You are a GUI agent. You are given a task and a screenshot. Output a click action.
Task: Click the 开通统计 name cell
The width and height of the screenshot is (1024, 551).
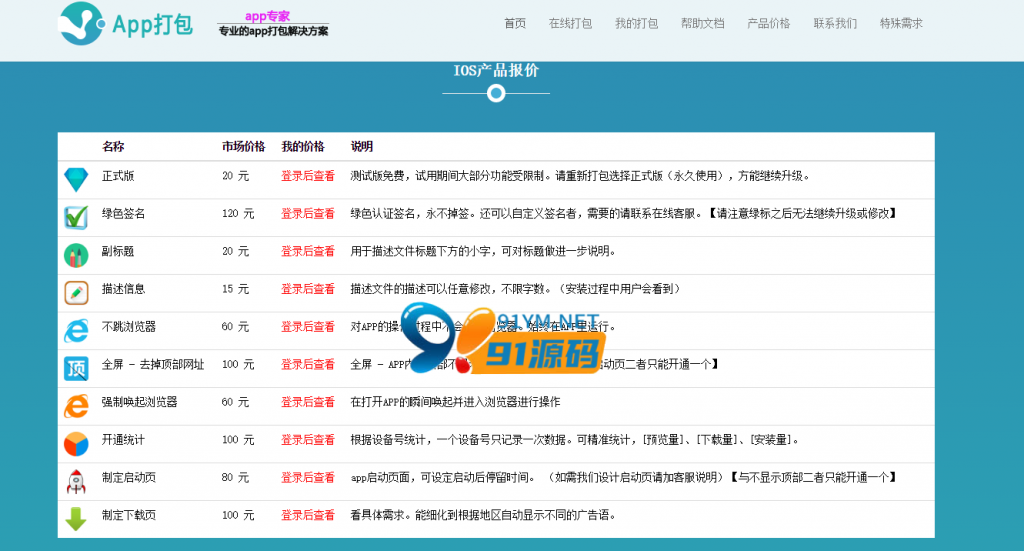tap(123, 440)
